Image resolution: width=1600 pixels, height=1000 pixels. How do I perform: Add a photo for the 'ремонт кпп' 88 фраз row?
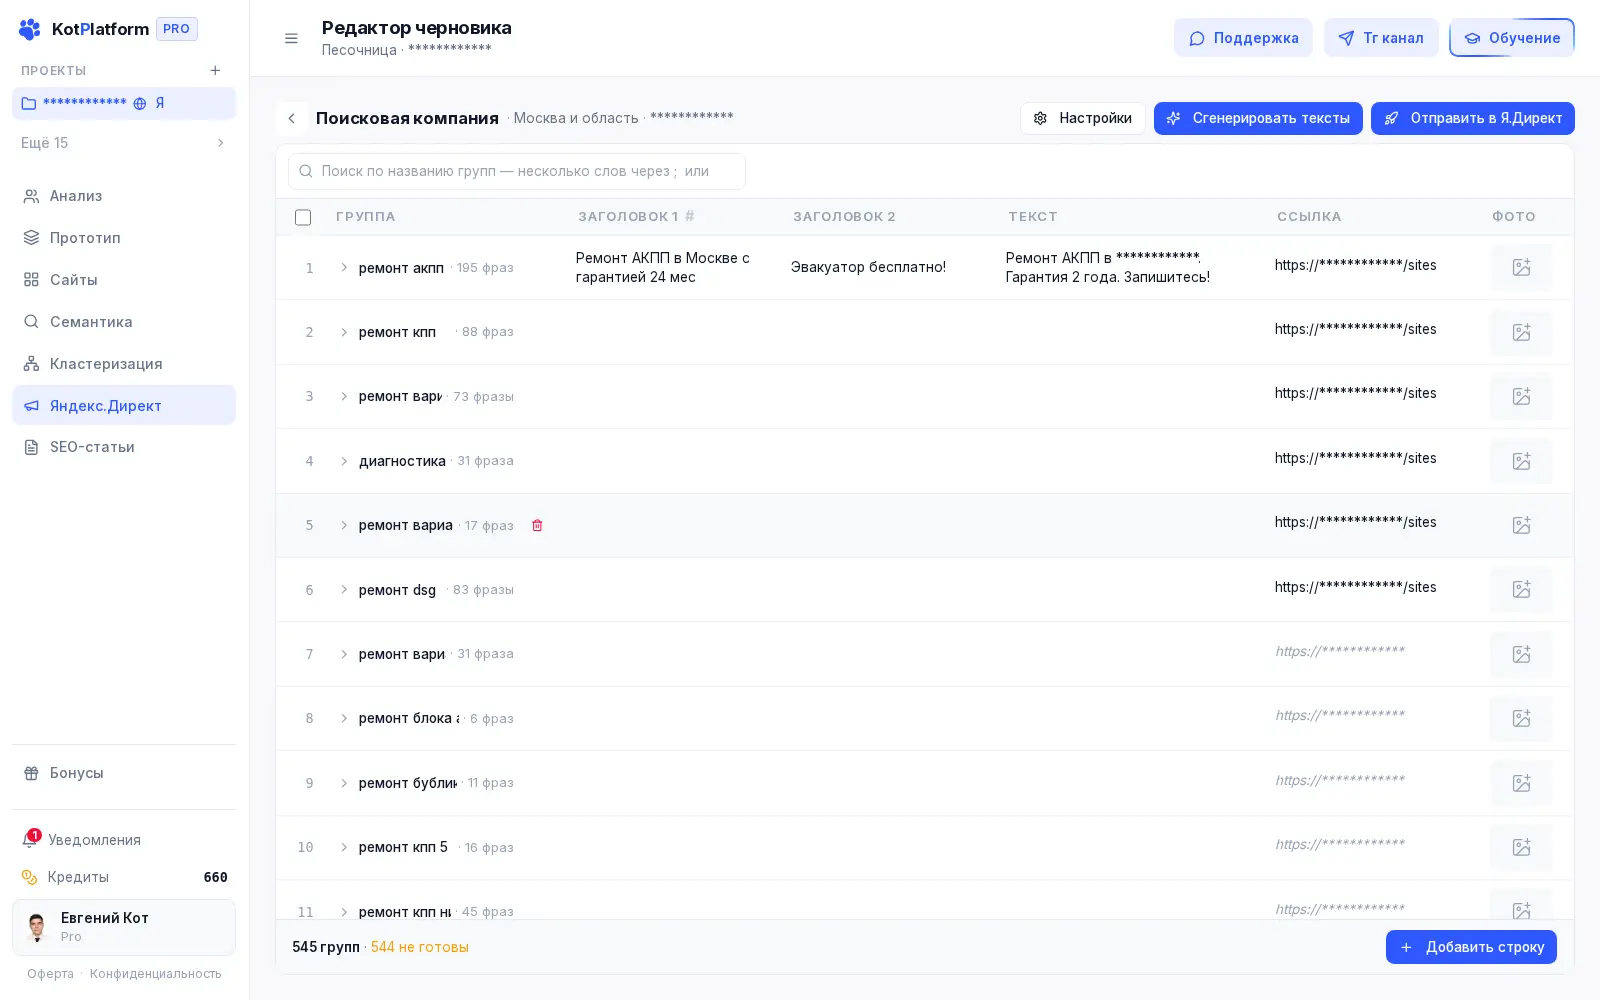[x=1521, y=332]
